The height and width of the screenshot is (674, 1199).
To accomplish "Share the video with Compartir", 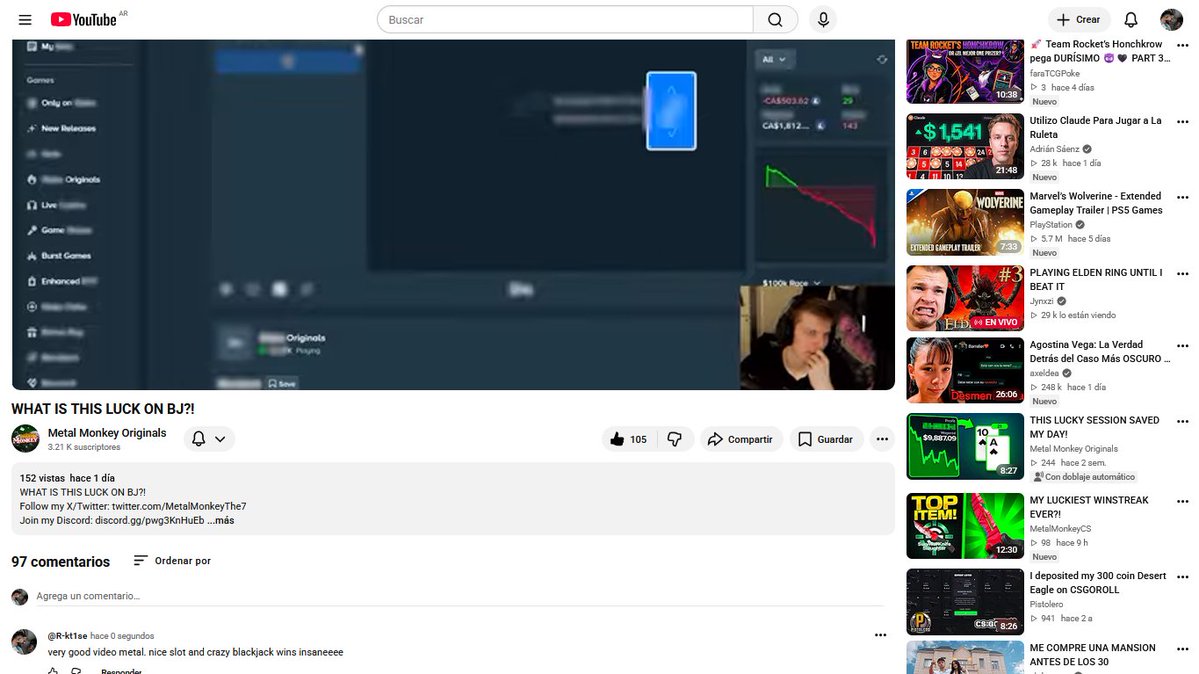I will (741, 439).
